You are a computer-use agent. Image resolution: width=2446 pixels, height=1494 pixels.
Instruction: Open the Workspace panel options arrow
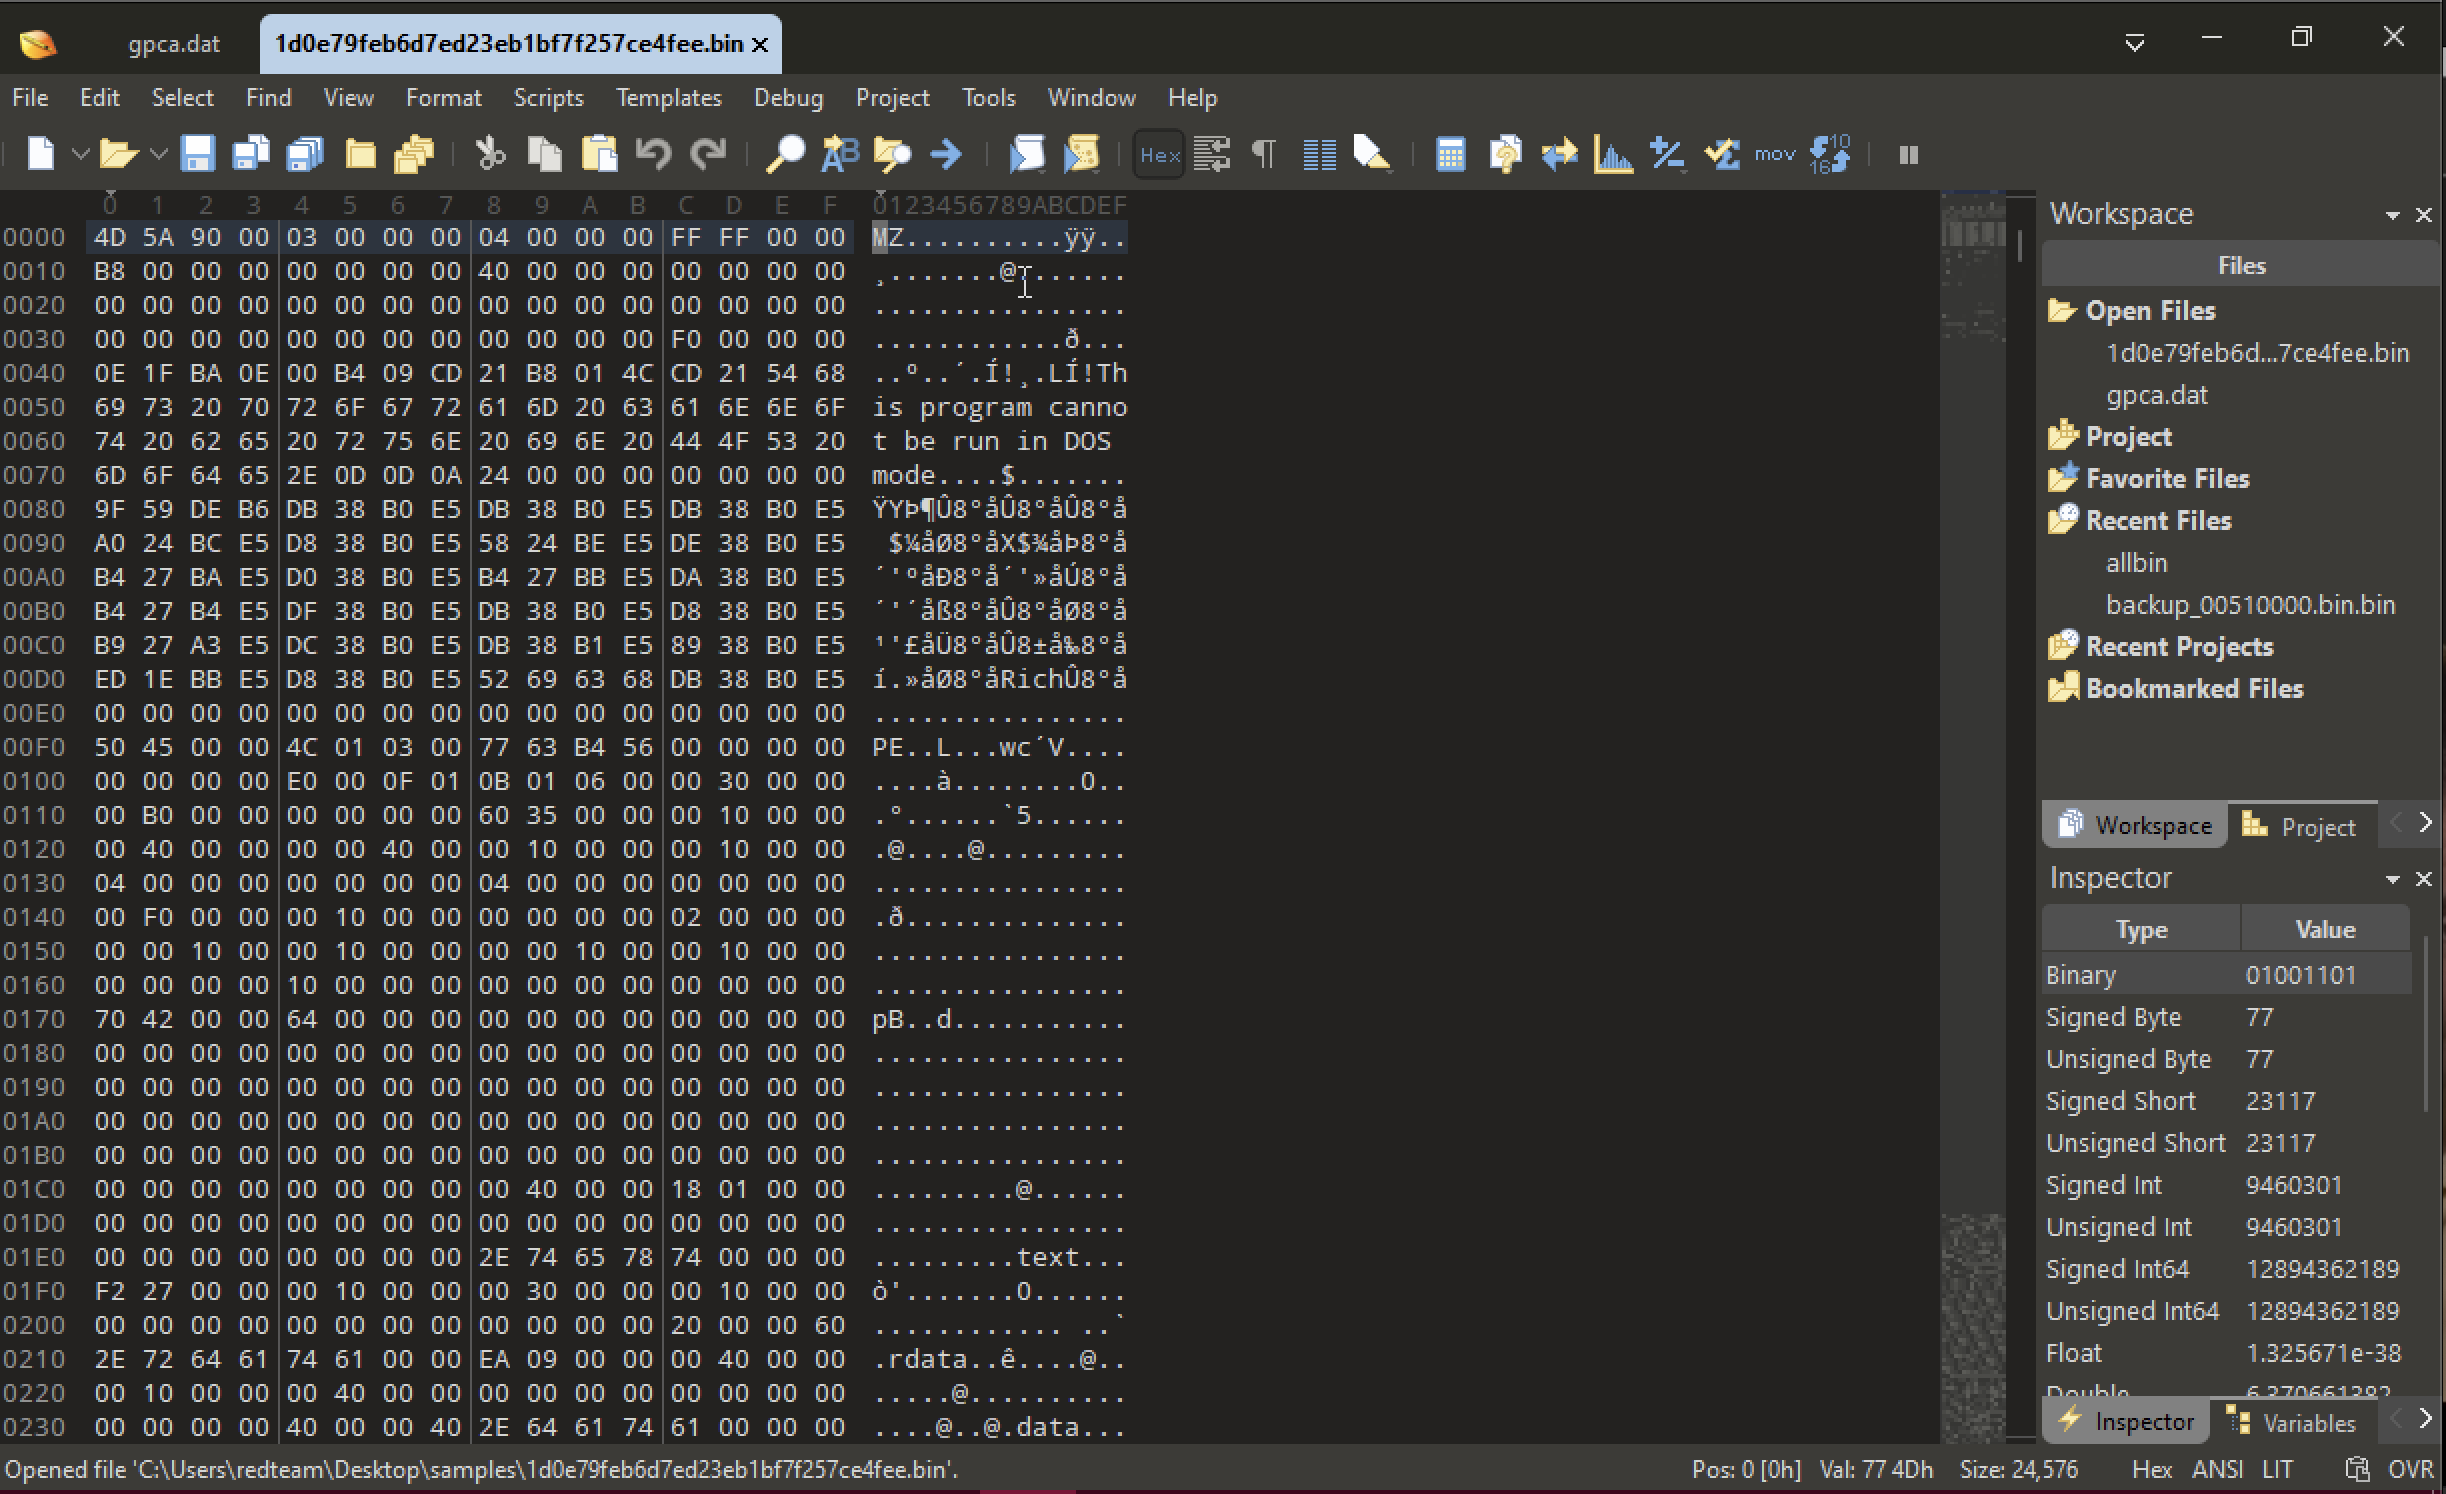pyautogui.click(x=2392, y=215)
